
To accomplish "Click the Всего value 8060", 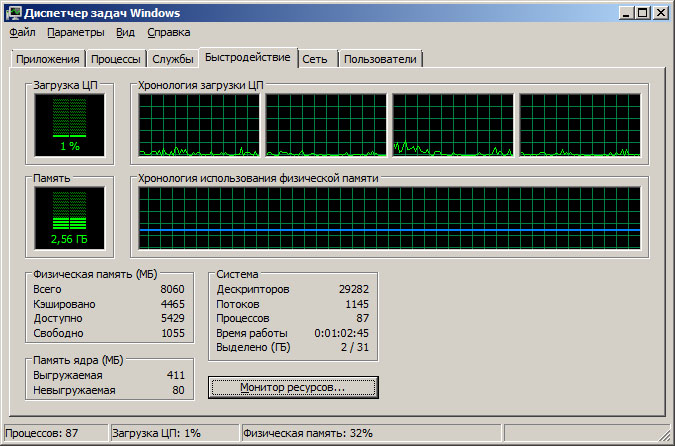I will point(172,289).
